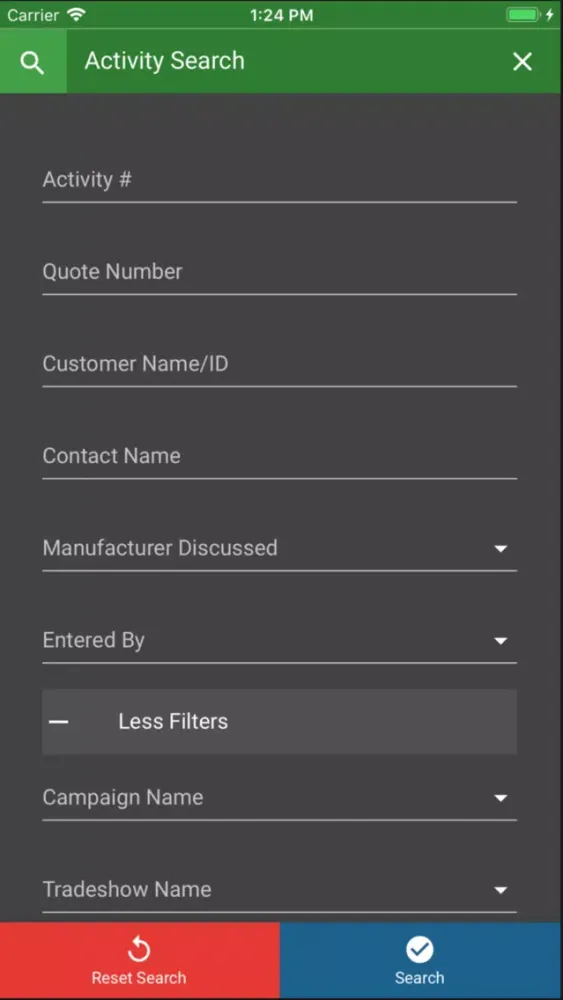The image size is (563, 1000).
Task: Tap the Manufacturer Discussed field label
Action: pos(160,548)
